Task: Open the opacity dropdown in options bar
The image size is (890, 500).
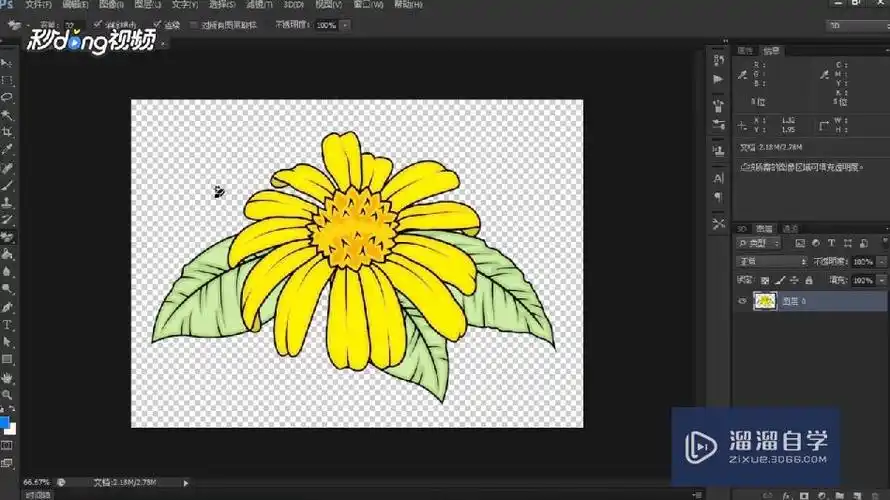Action: click(345, 24)
